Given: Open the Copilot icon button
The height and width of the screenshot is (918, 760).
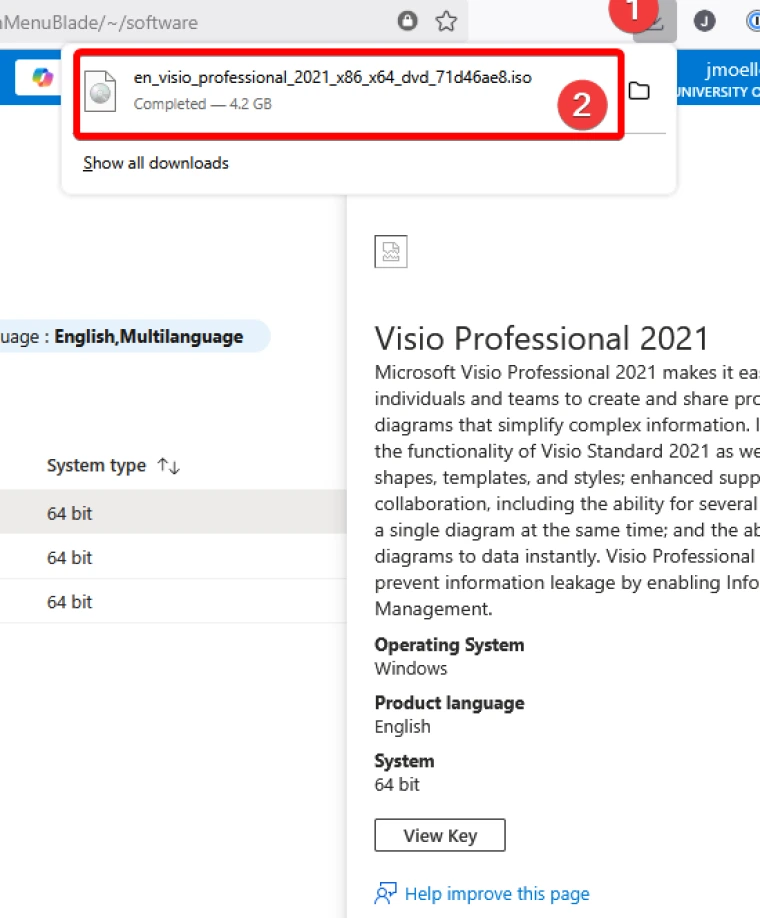Looking at the screenshot, I should click(42, 78).
